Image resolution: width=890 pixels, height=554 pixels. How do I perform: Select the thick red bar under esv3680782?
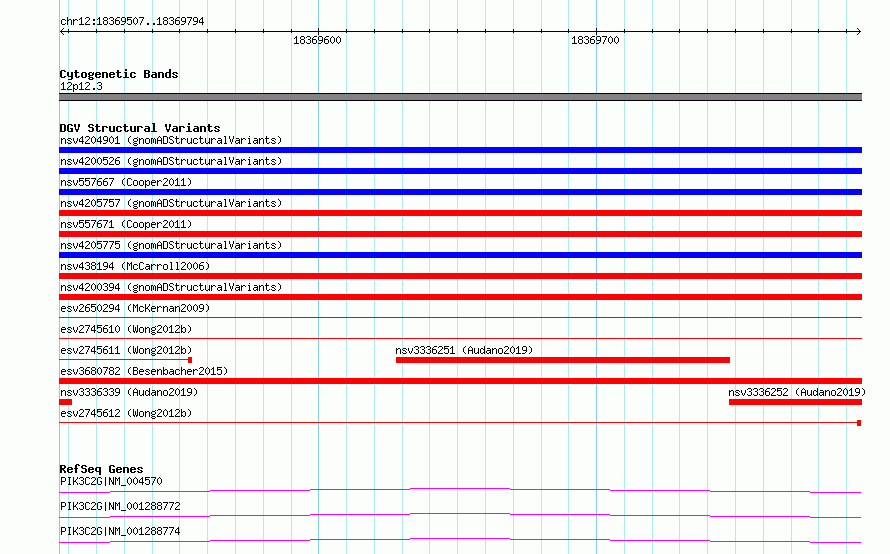click(460, 381)
